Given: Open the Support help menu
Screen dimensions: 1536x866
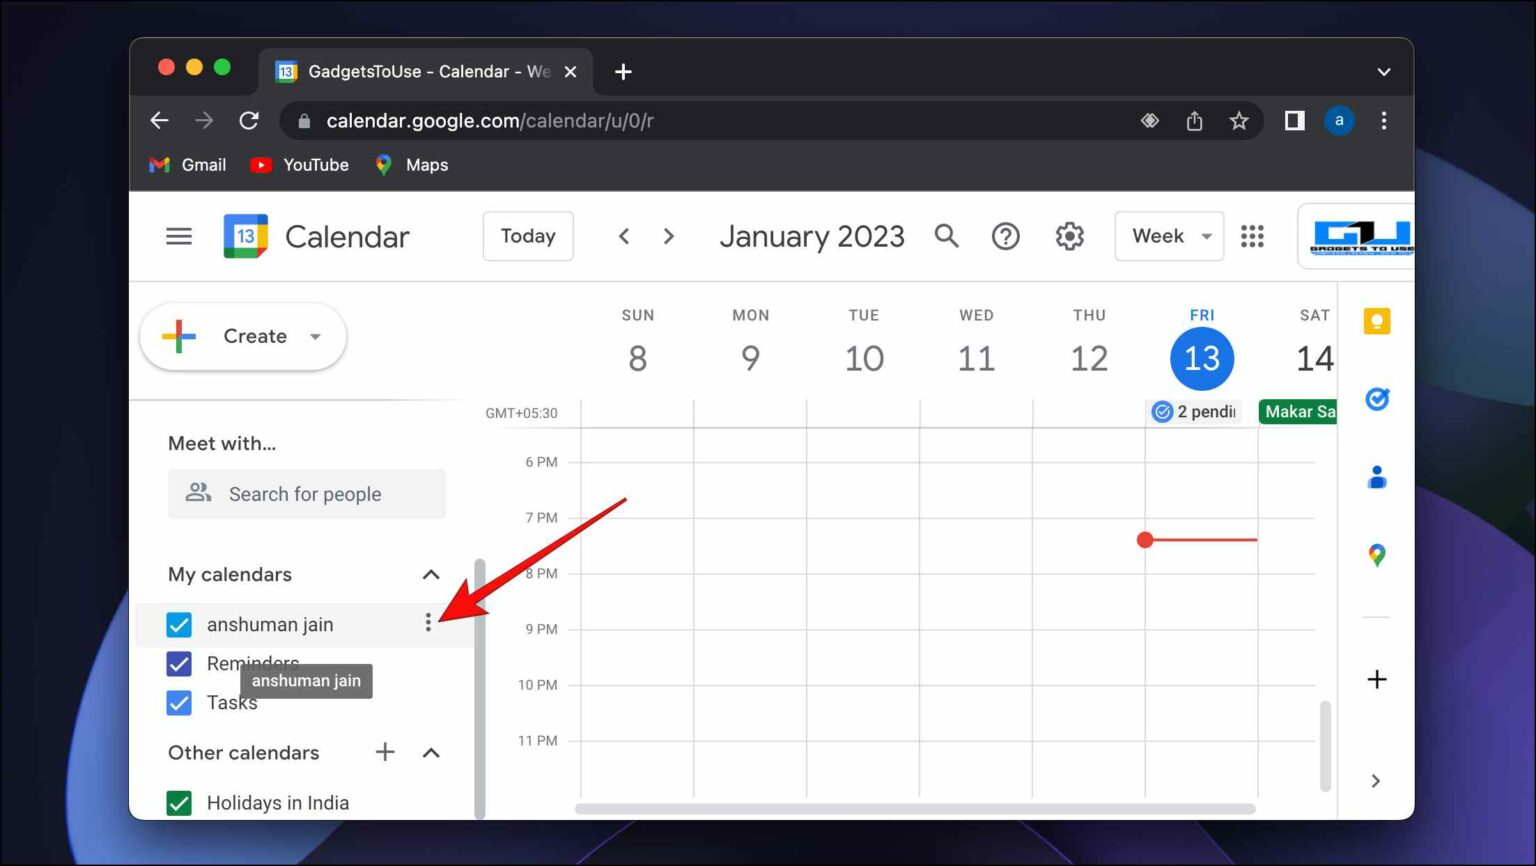Looking at the screenshot, I should tap(1006, 236).
